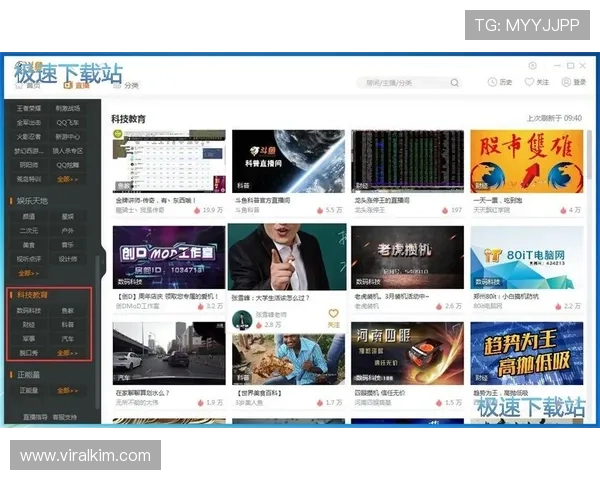Switch to the 分类 tab
This screenshot has height=480, width=600.
(x=126, y=85)
